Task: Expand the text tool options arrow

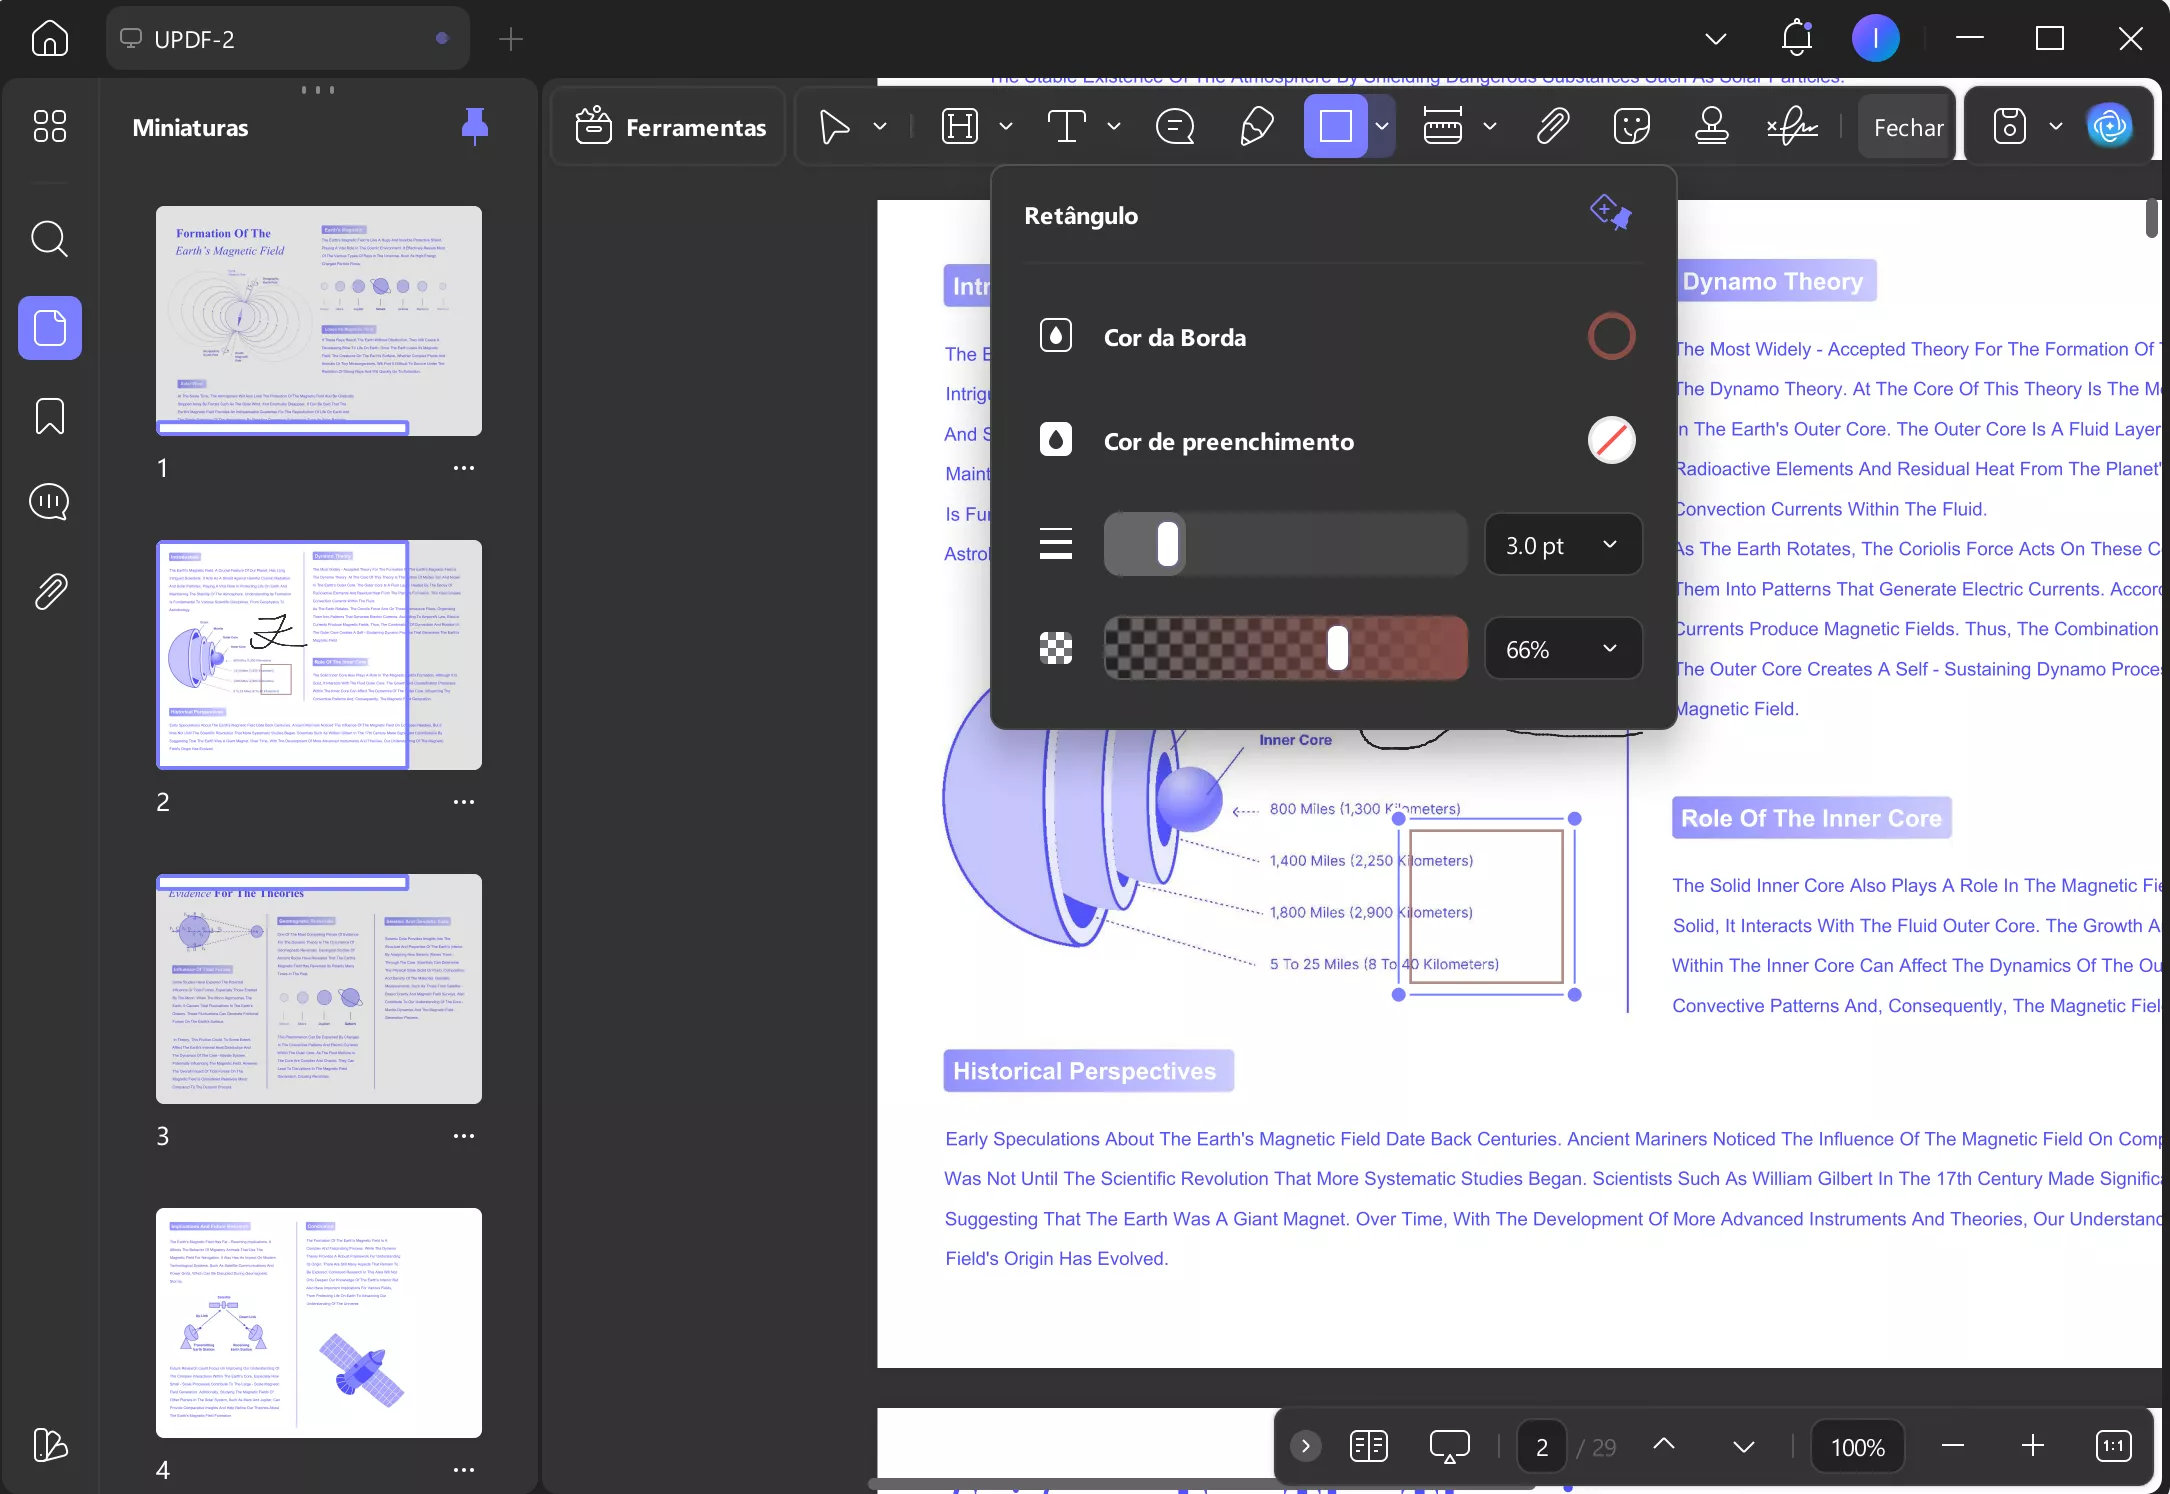Action: (x=1114, y=127)
